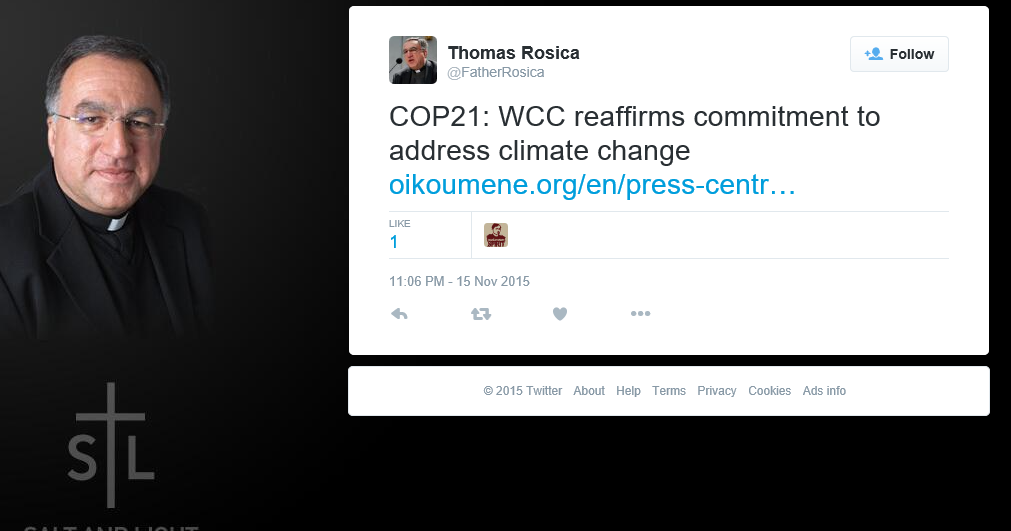The height and width of the screenshot is (531, 1011).
Task: Click the reply arrow icon
Action: tap(399, 314)
